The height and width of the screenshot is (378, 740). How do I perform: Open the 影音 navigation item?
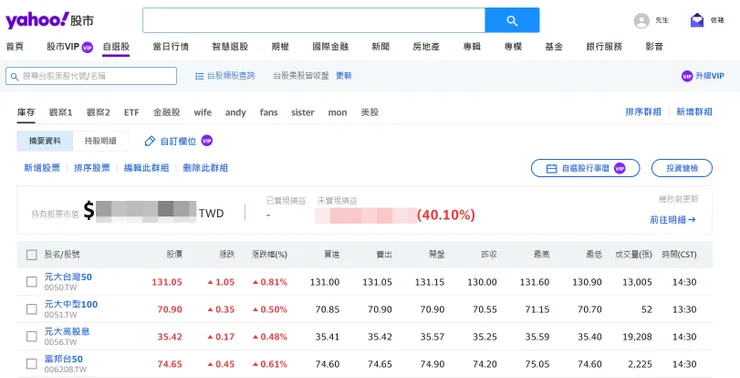pyautogui.click(x=654, y=47)
